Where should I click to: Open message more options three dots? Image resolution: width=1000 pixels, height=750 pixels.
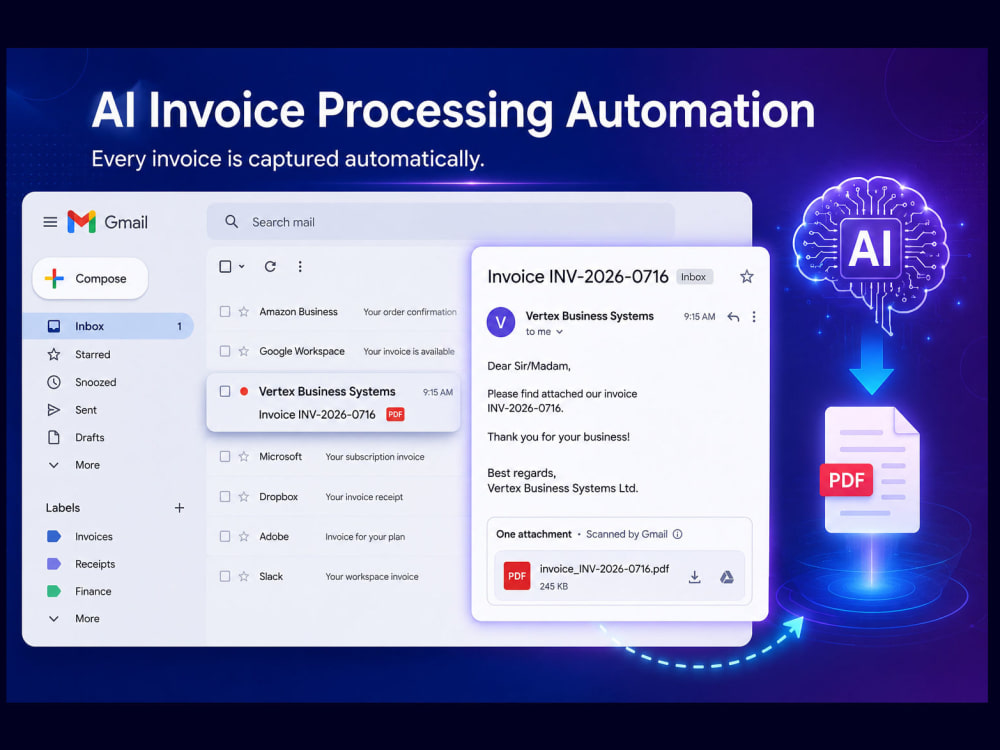coord(754,316)
